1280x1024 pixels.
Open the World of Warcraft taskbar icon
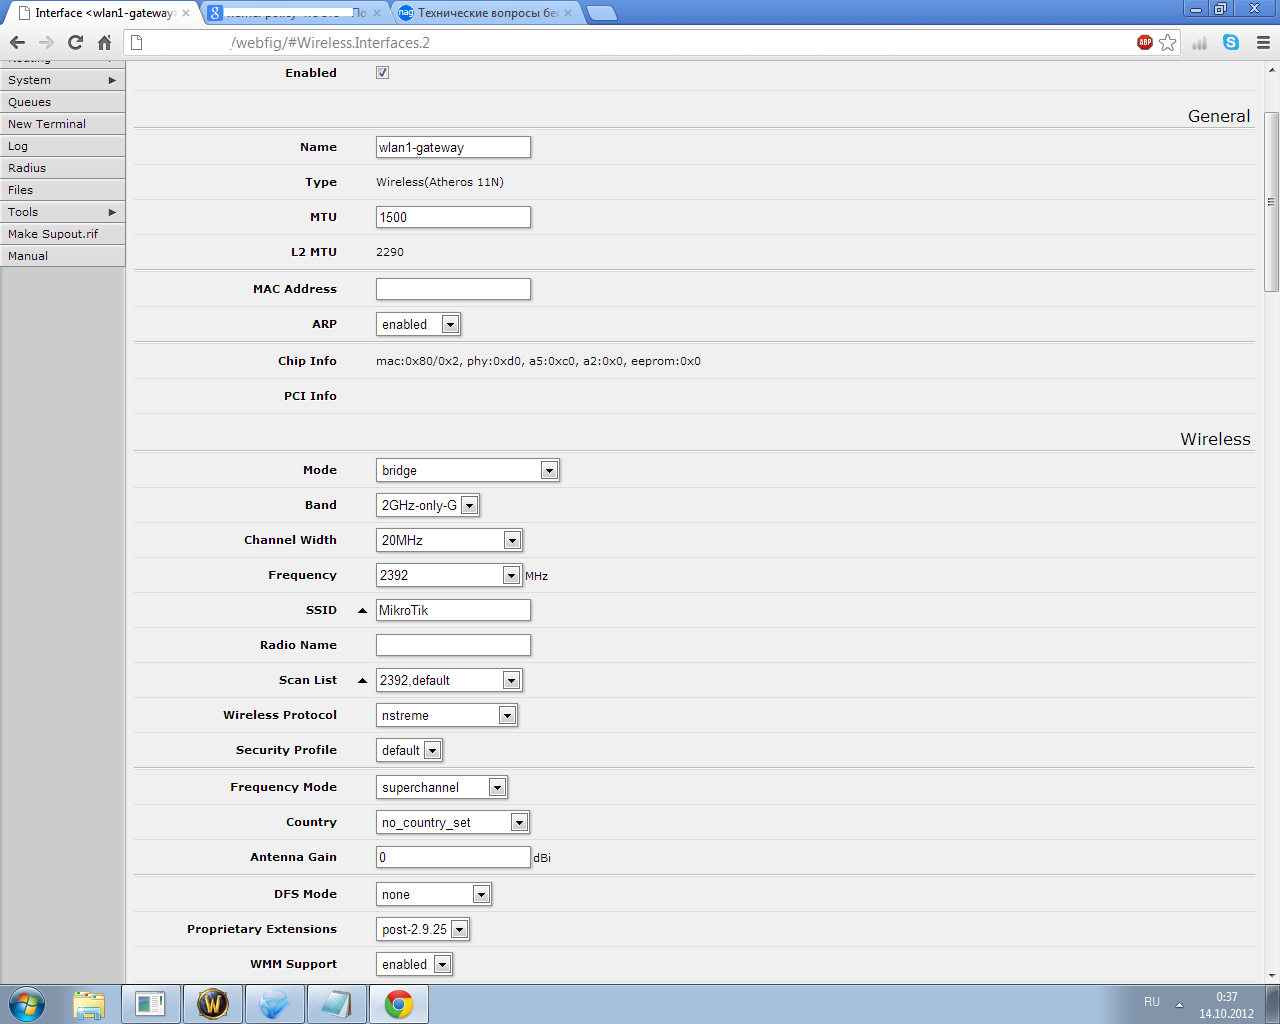[213, 1004]
